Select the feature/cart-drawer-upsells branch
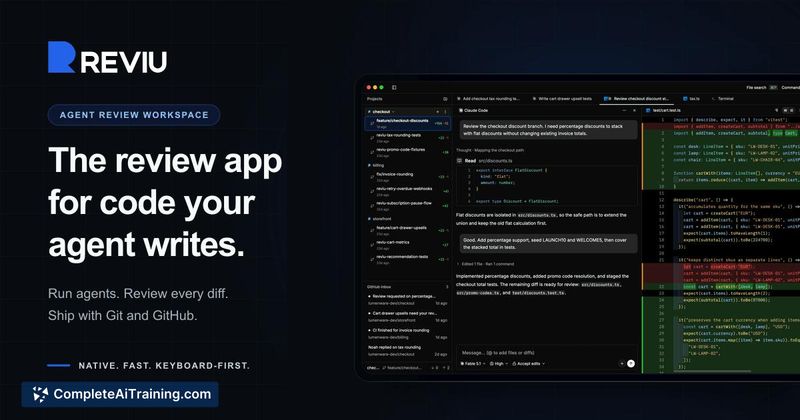The width and height of the screenshot is (800, 420). coord(407,230)
